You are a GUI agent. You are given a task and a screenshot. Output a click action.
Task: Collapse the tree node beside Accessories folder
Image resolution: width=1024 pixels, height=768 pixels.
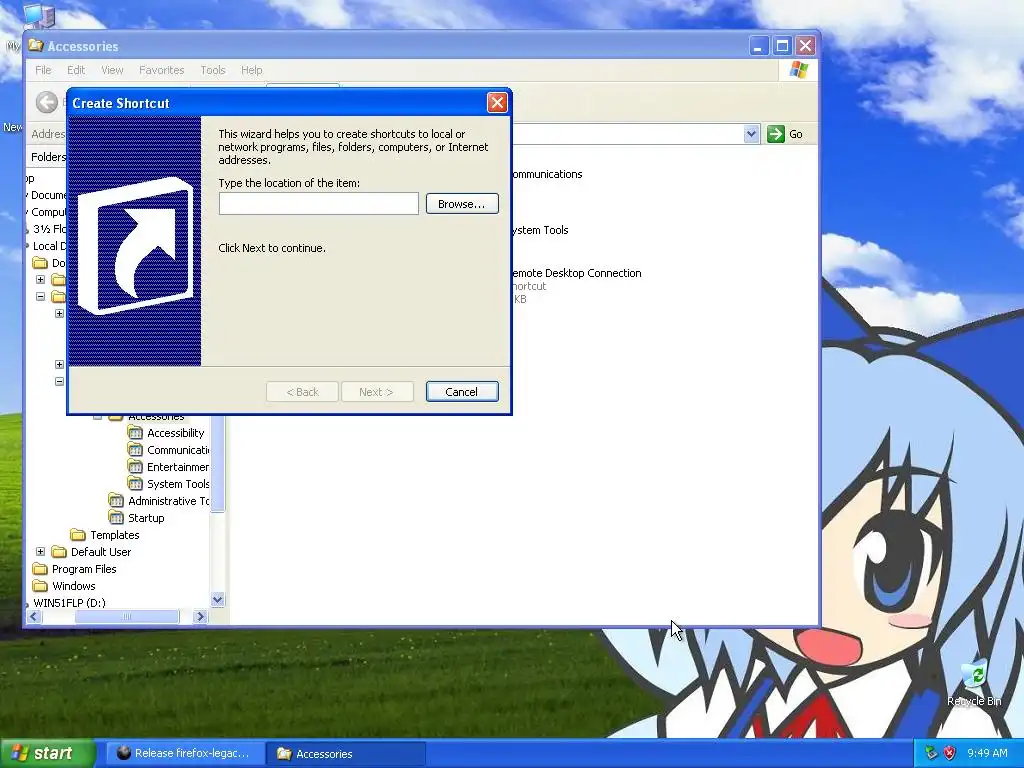click(x=97, y=416)
